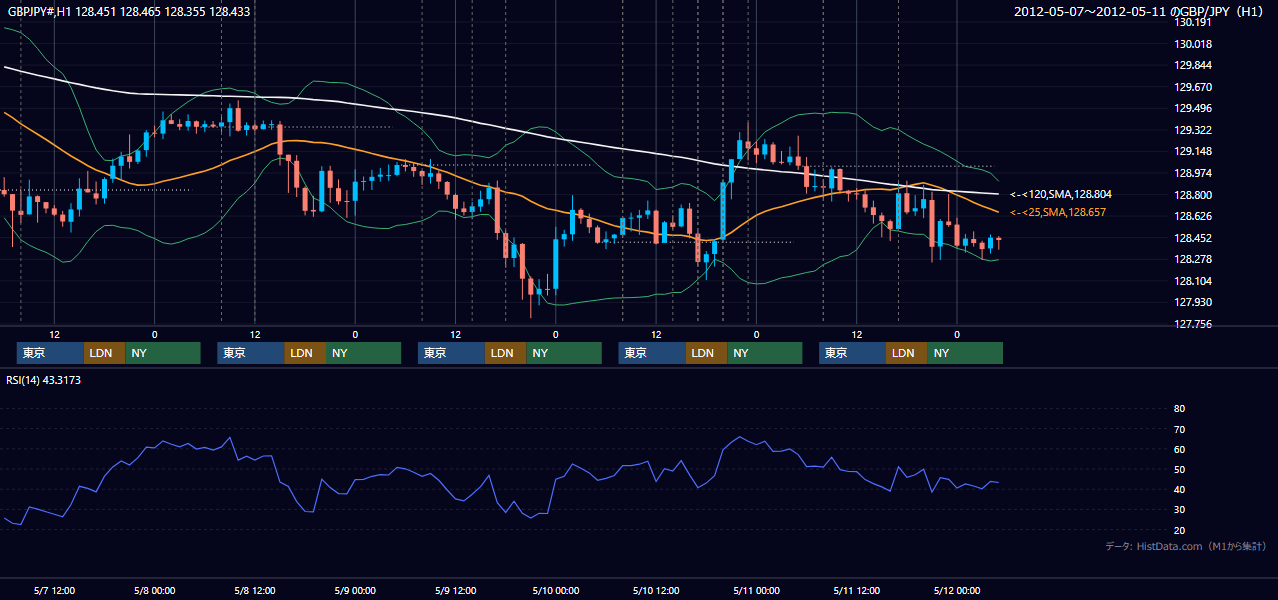The width and height of the screenshot is (1278, 600).
Task: Select the LDN session block for 5/11
Action: pyautogui.click(x=906, y=353)
